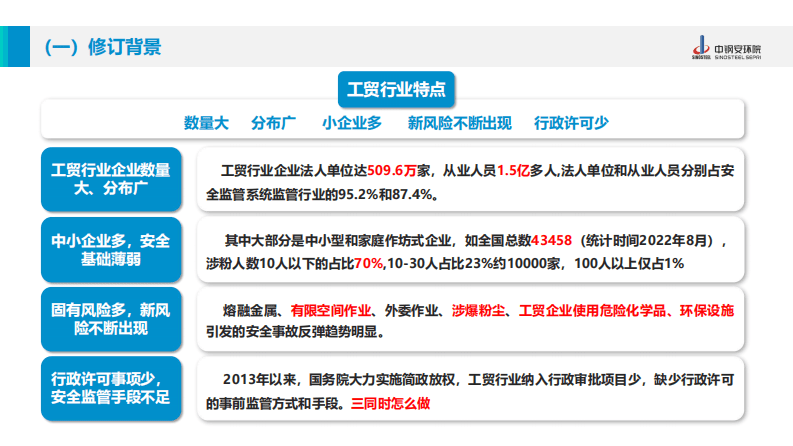Image resolution: width=793 pixels, height=446 pixels.
Task: Click the '新风险不断出现' keyword
Action: click(460, 123)
